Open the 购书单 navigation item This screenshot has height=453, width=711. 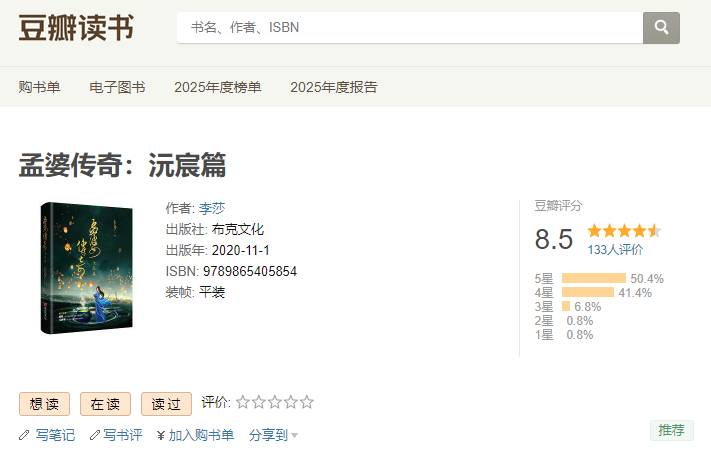point(40,87)
